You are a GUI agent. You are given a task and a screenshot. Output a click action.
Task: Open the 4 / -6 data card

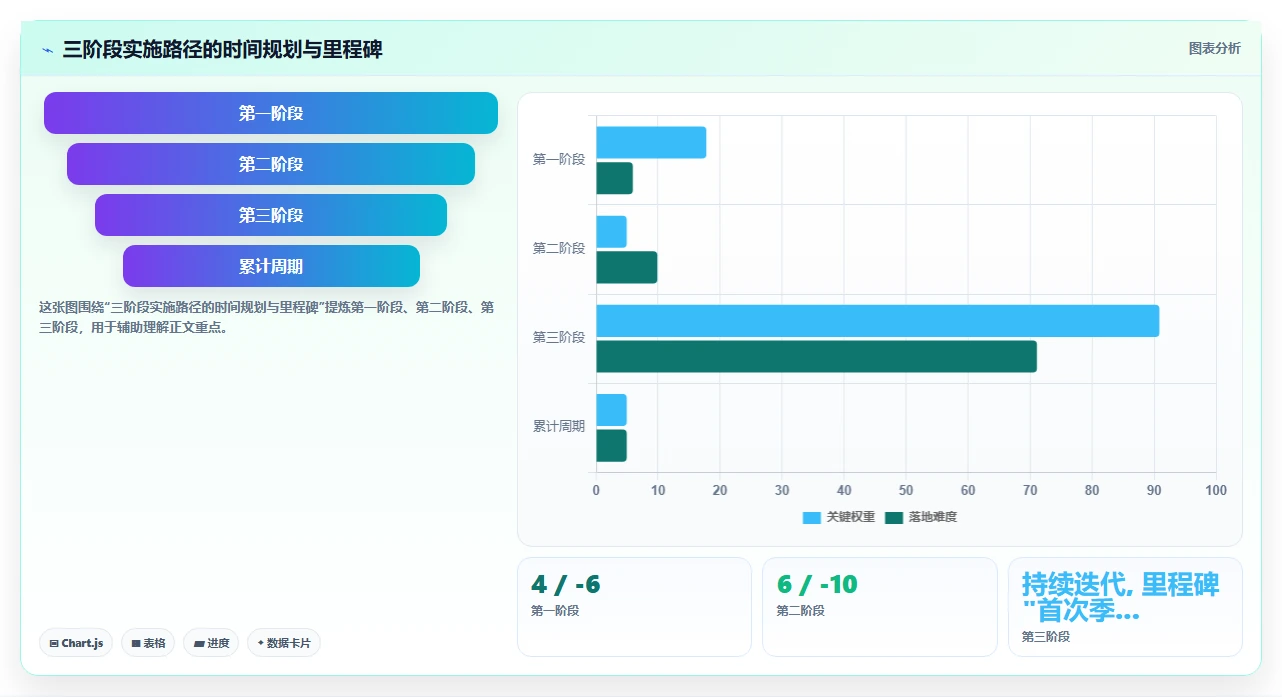click(634, 607)
